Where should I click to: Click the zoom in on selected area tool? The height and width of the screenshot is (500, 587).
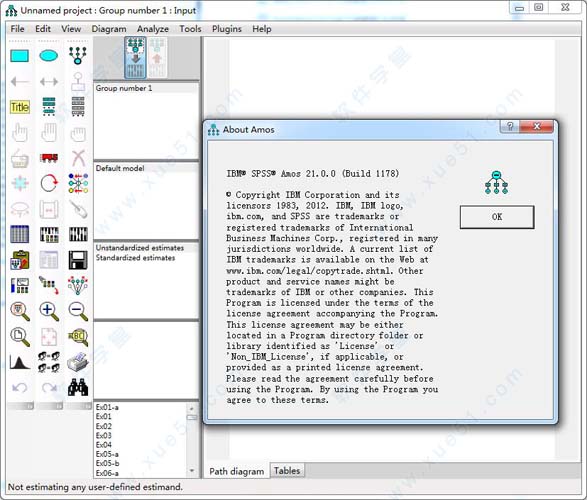tap(19, 311)
